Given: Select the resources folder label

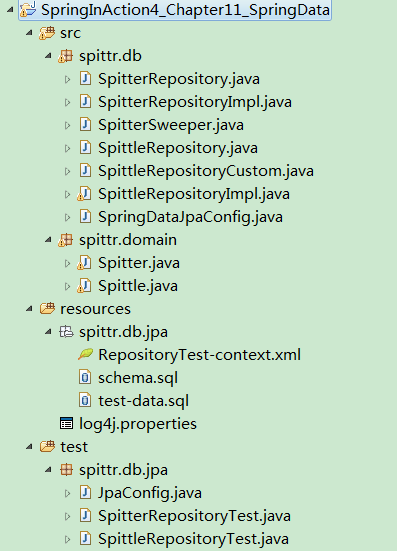Looking at the screenshot, I should click(95, 309).
